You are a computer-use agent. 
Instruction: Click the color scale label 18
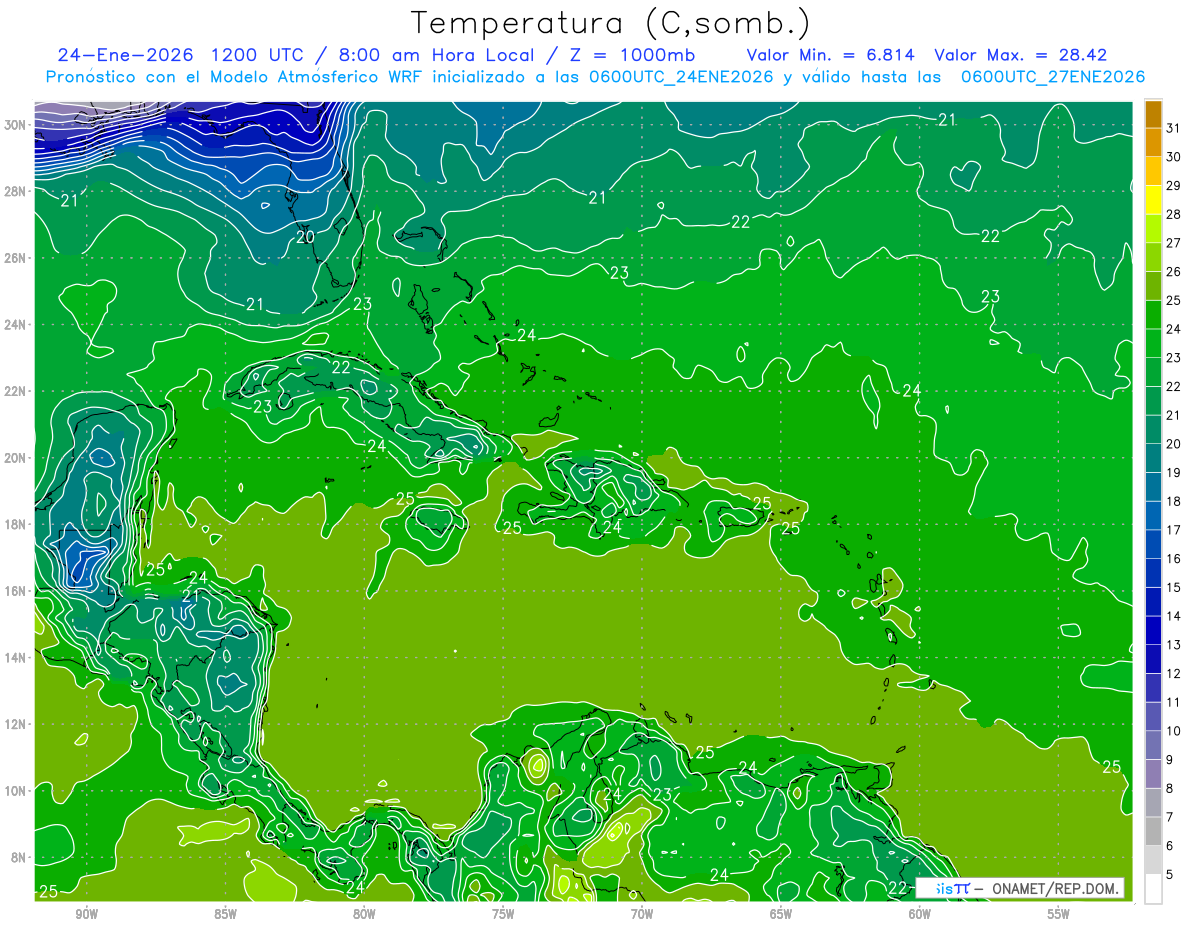pos(1173,500)
